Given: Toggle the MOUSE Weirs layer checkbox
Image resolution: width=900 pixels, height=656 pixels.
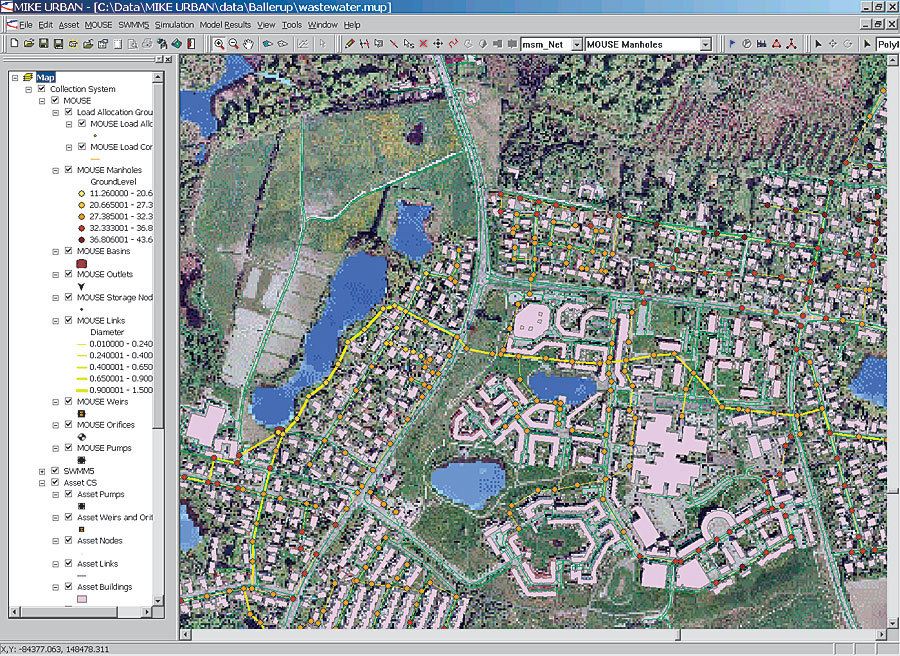Looking at the screenshot, I should 69,401.
